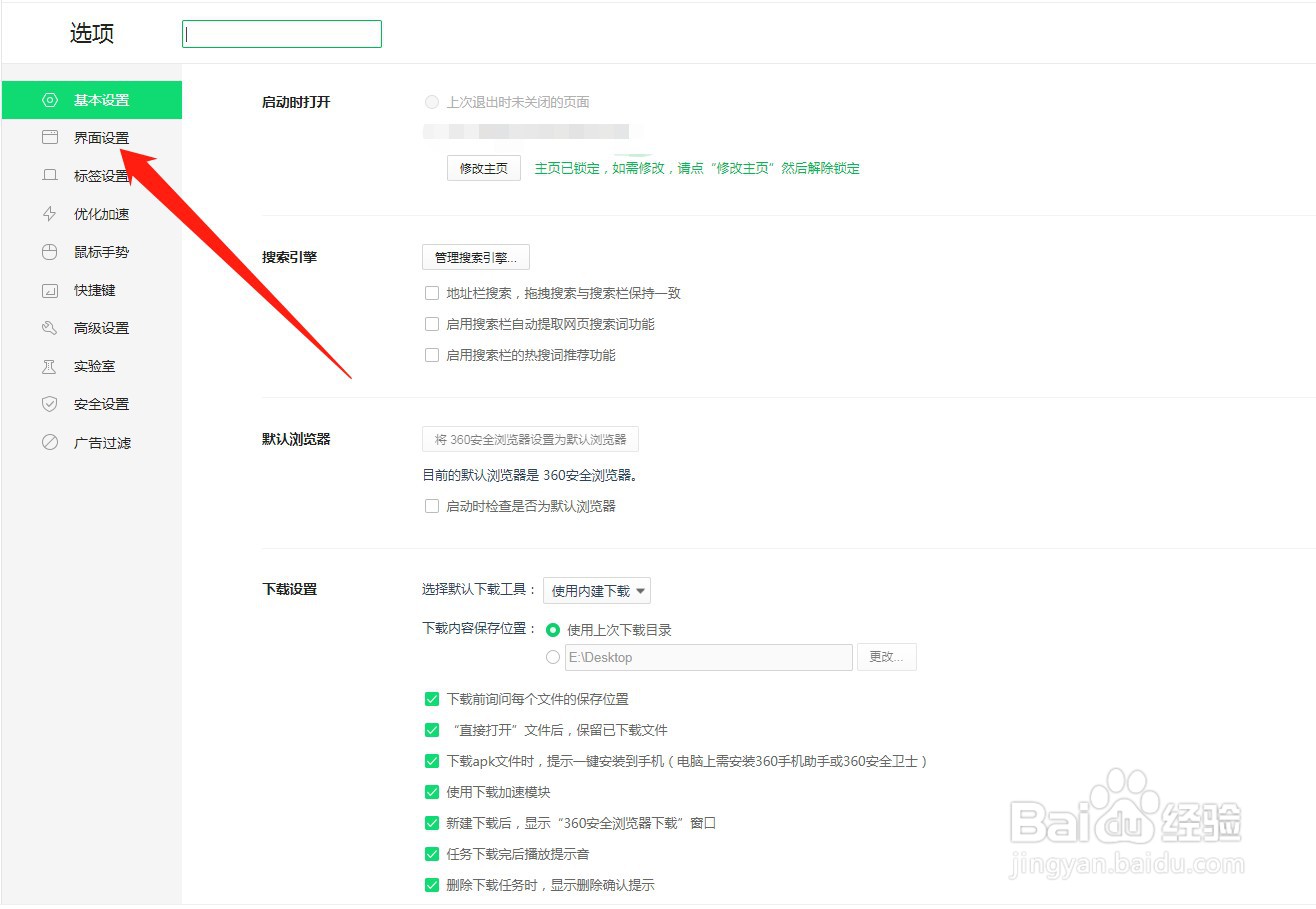Open the 标签设置 section icon
The height and width of the screenshot is (909, 1316).
click(49, 176)
